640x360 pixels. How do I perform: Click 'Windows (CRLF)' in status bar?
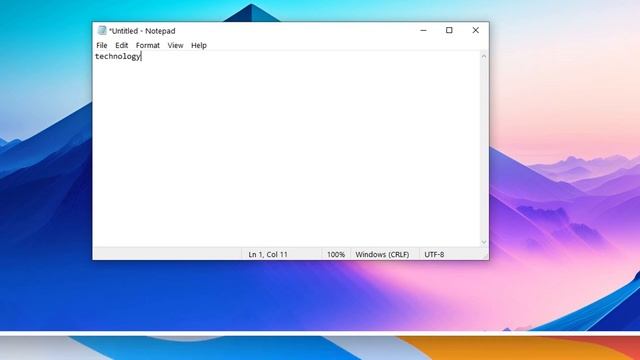(382, 254)
